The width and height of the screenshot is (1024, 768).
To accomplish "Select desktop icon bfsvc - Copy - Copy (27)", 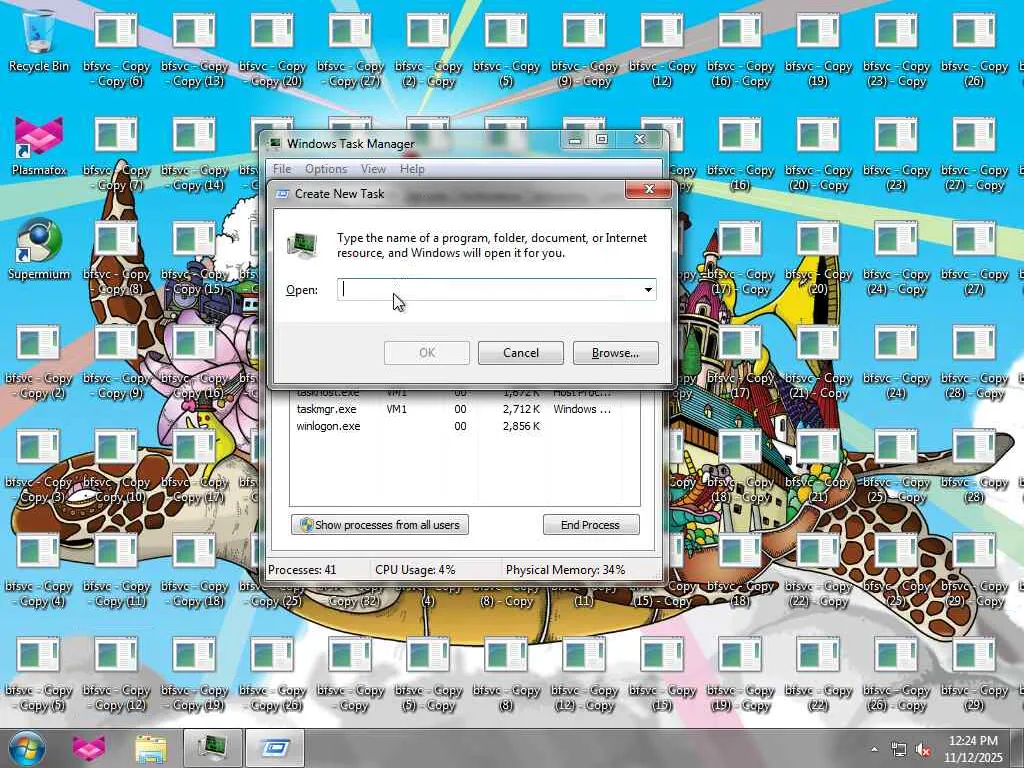I will [350, 50].
